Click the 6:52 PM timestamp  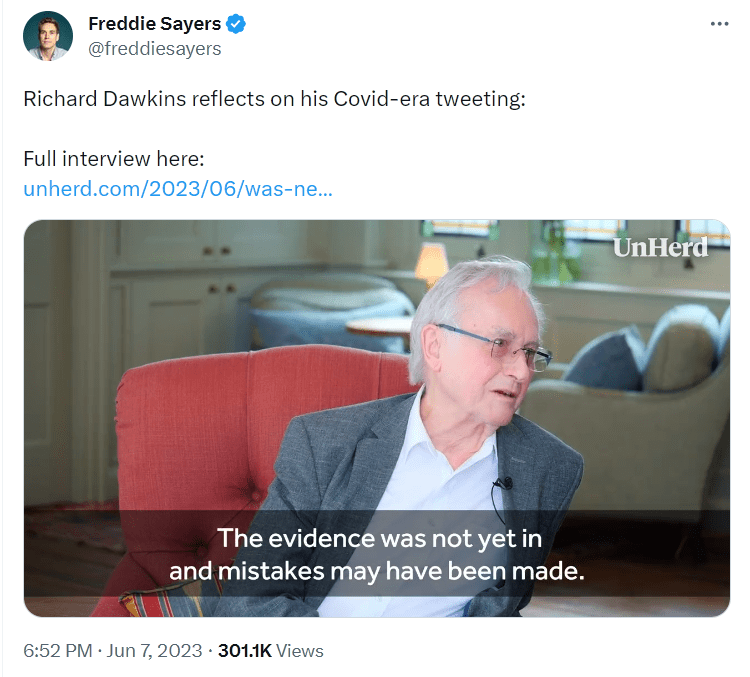pyautogui.click(x=58, y=650)
